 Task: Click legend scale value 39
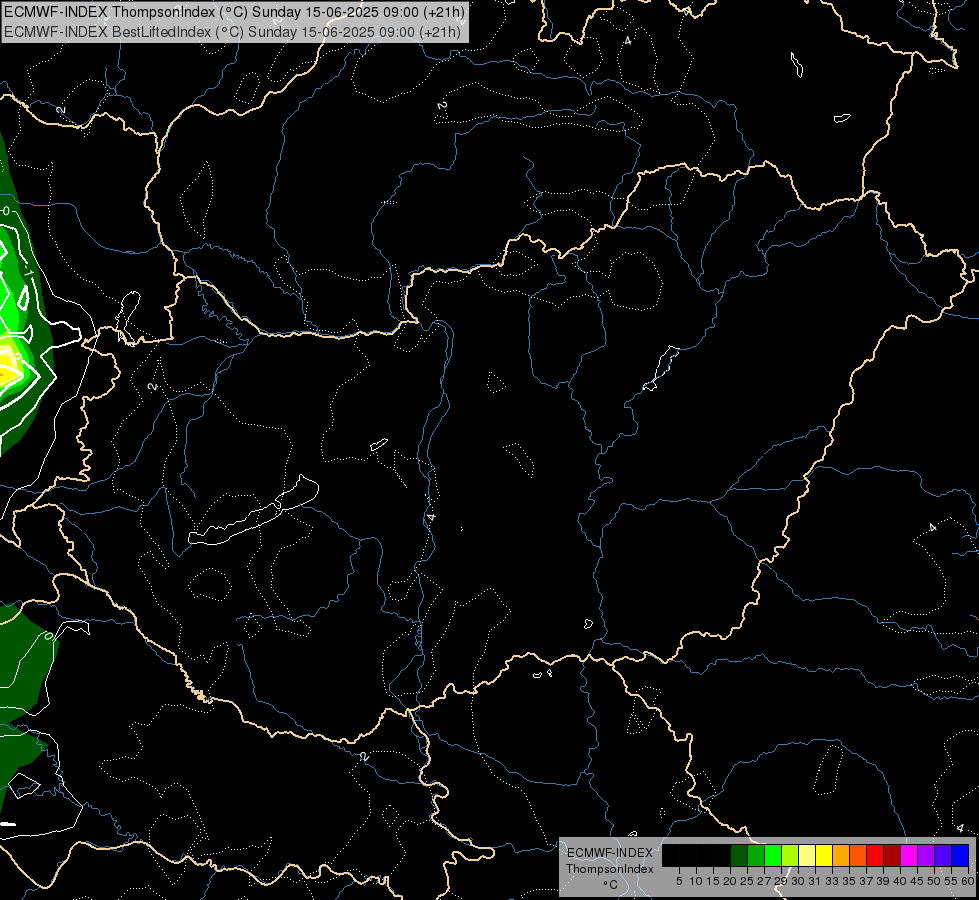[x=883, y=881]
